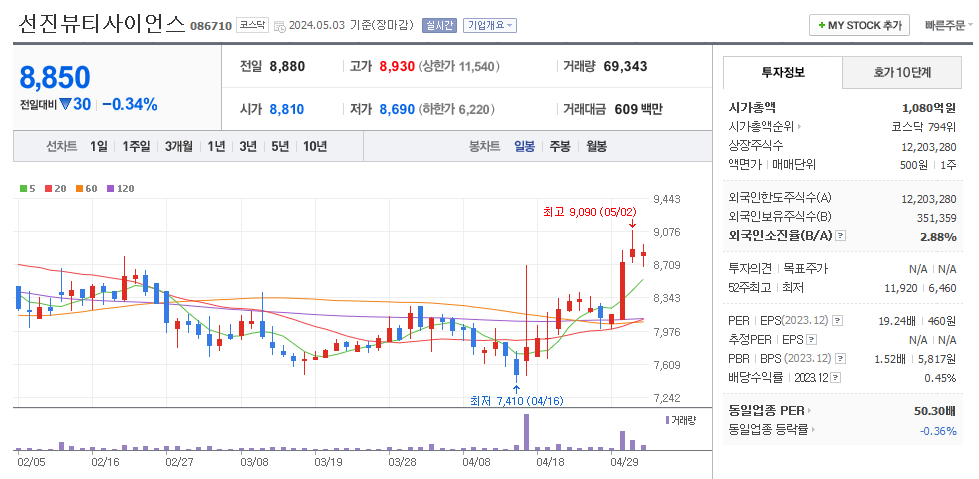
Task: Click the help icon next to 배당수익률 2023.12
Action: coord(835,377)
